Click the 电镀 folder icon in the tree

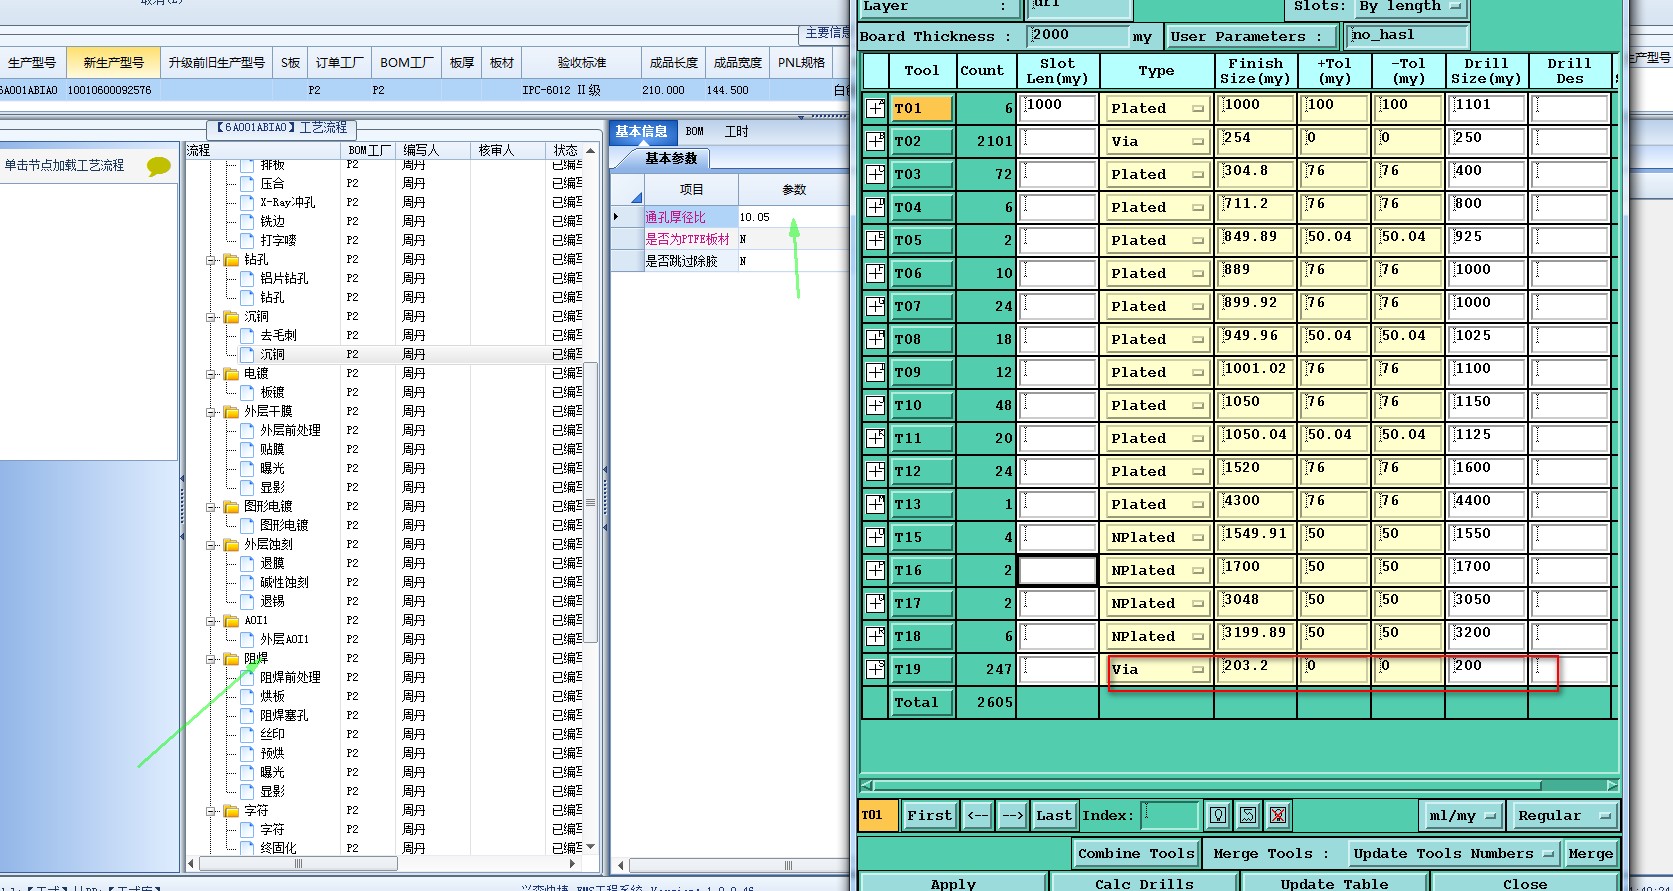pyautogui.click(x=232, y=374)
